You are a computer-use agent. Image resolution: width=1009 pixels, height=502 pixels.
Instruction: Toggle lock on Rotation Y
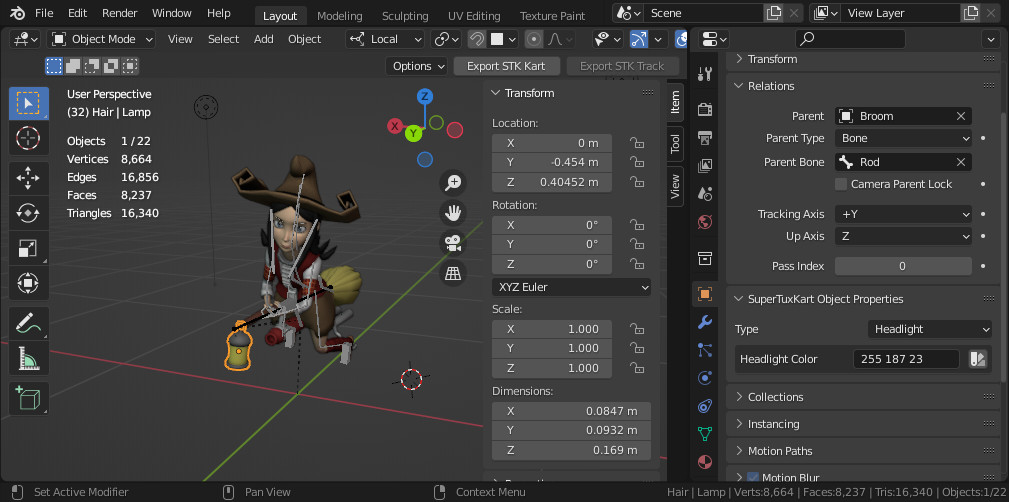click(637, 244)
